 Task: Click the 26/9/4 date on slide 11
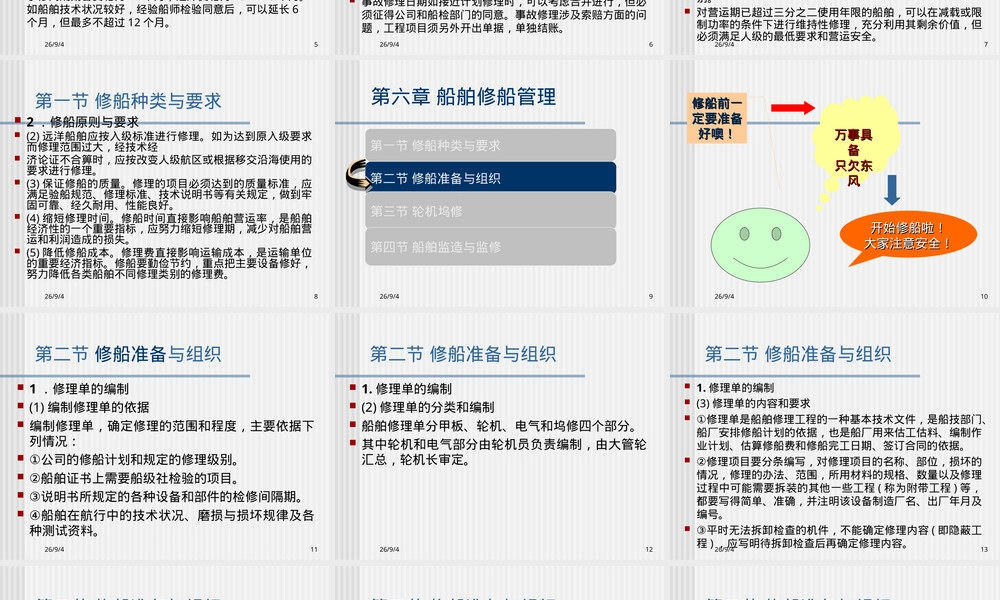click(x=54, y=550)
